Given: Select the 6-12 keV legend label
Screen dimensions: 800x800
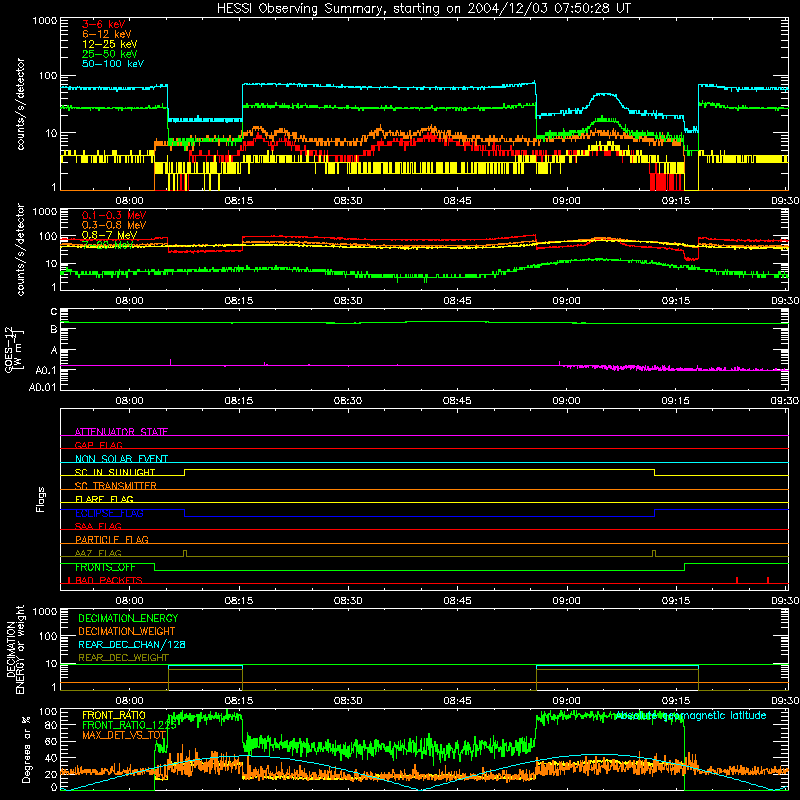Looking at the screenshot, I should click(106, 34).
